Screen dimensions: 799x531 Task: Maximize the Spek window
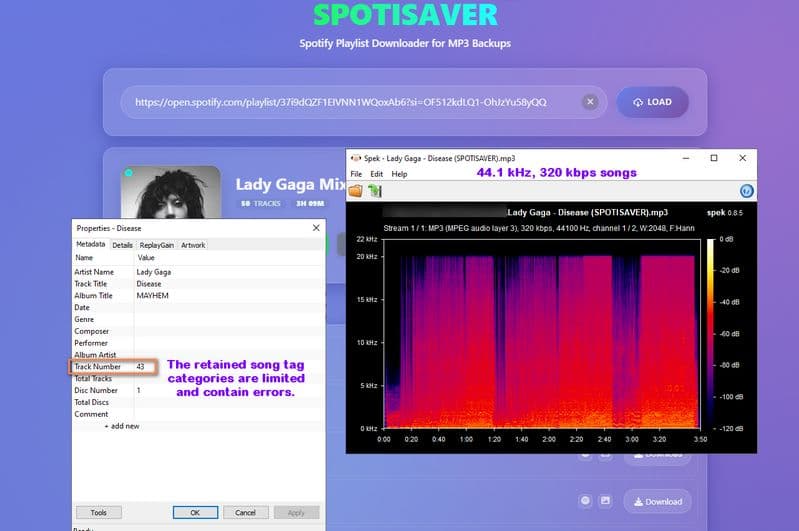[714, 158]
